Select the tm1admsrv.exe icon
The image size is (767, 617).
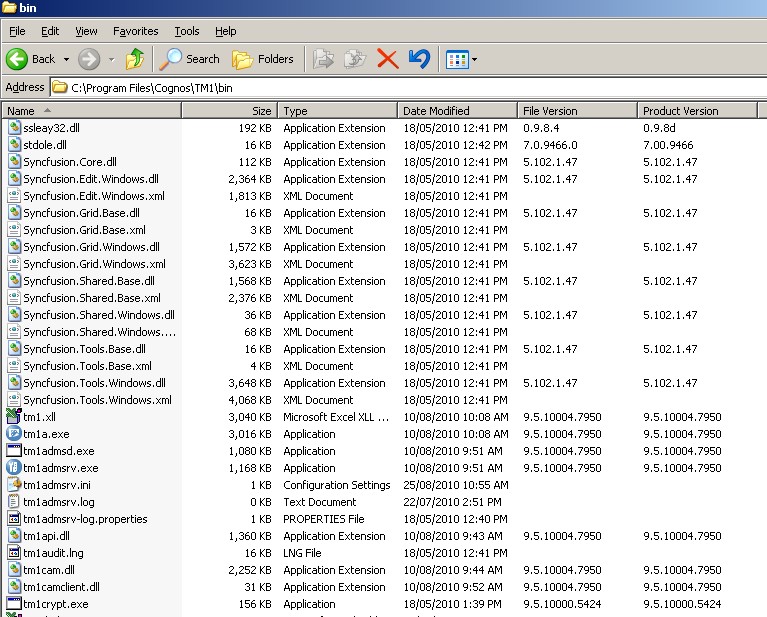point(14,468)
